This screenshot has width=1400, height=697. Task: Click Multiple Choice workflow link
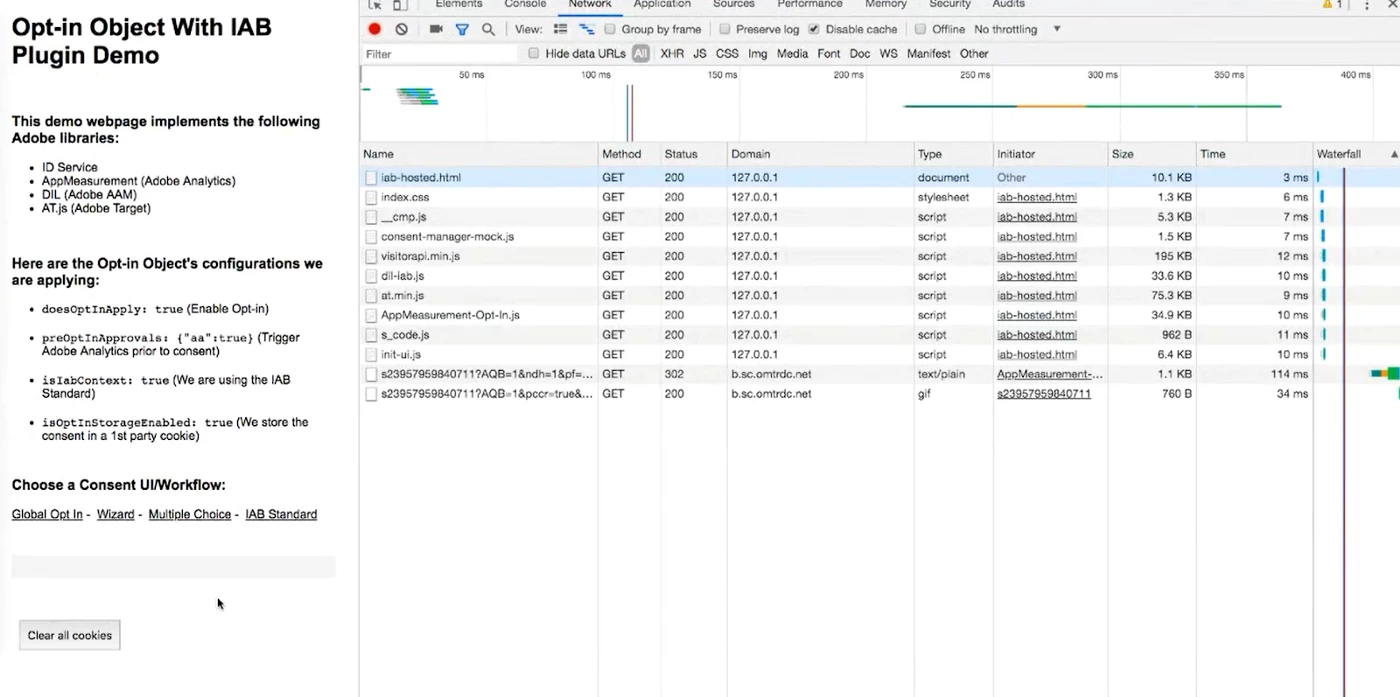[x=190, y=515]
